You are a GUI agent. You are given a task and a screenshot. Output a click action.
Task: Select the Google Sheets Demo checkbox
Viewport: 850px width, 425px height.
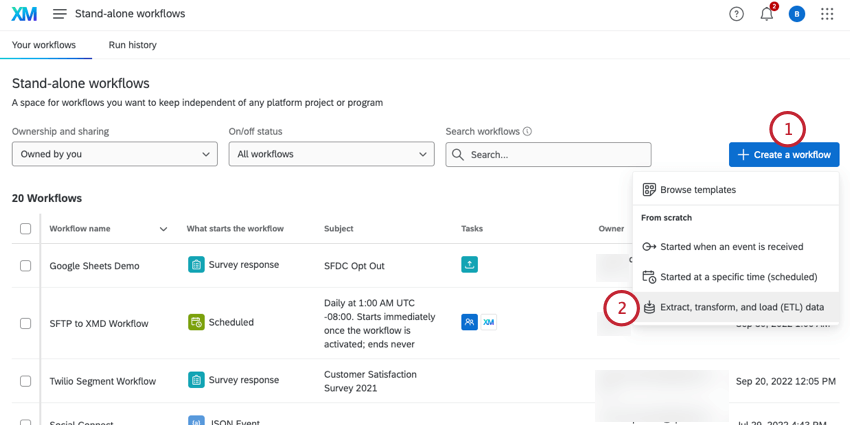click(26, 266)
